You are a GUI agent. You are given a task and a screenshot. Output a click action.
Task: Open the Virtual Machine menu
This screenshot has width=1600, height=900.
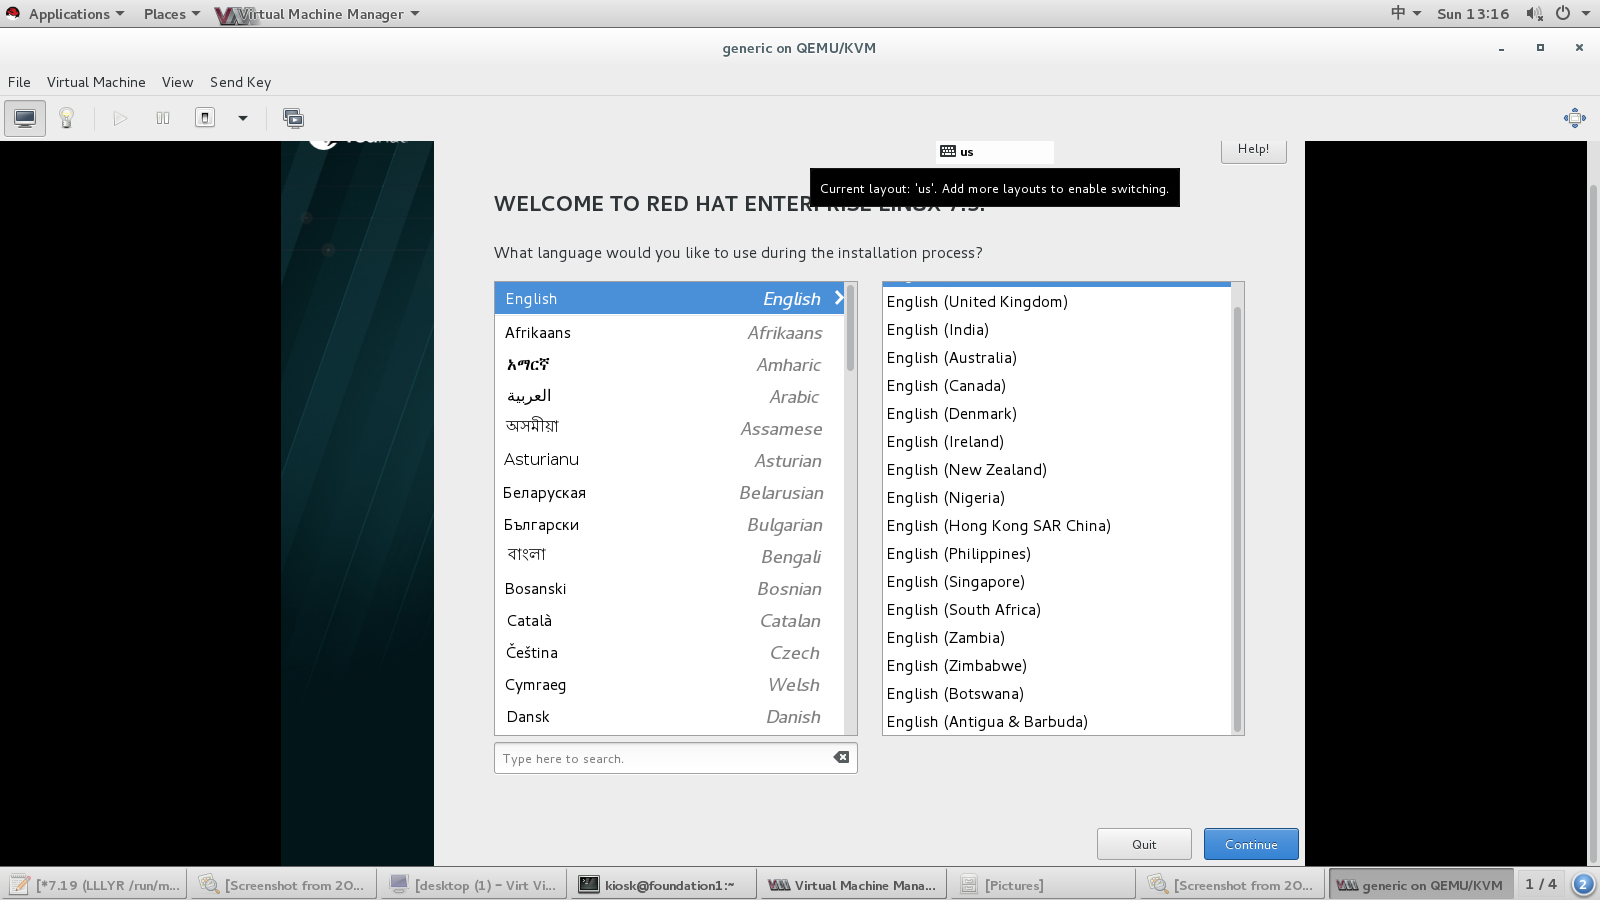[x=96, y=82]
